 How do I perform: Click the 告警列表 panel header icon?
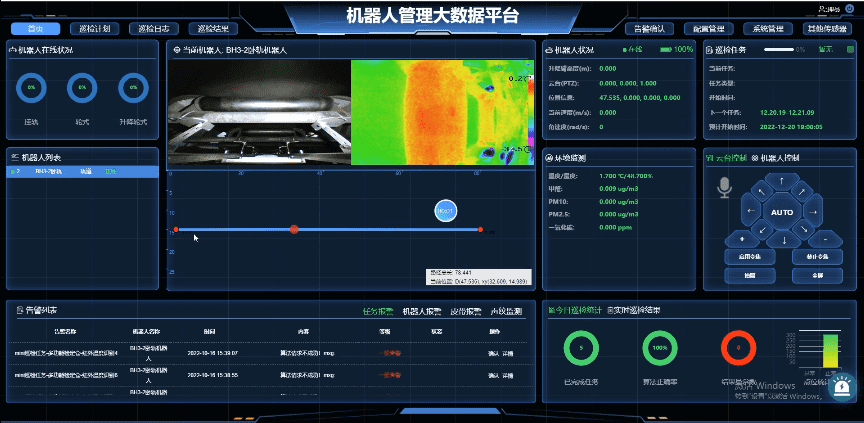pos(20,310)
